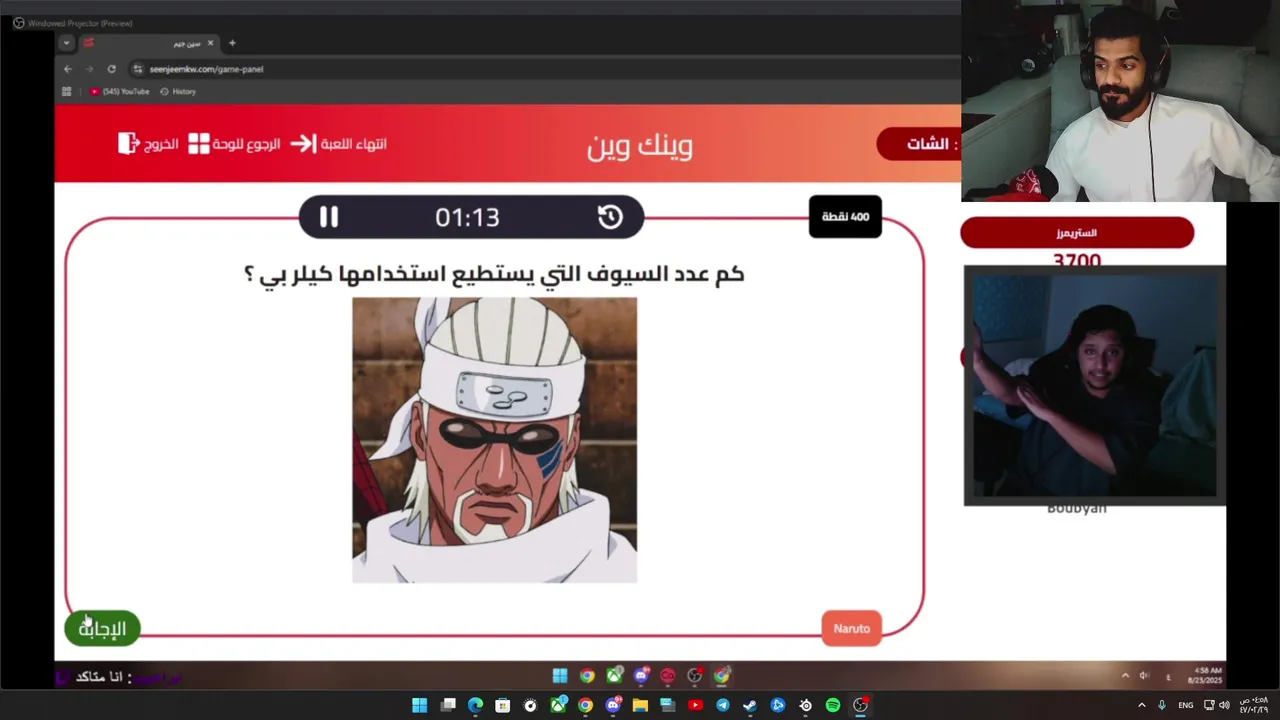Image resolution: width=1280 pixels, height=720 pixels.
Task: Open File Explorer from the taskbar
Action: [640, 705]
